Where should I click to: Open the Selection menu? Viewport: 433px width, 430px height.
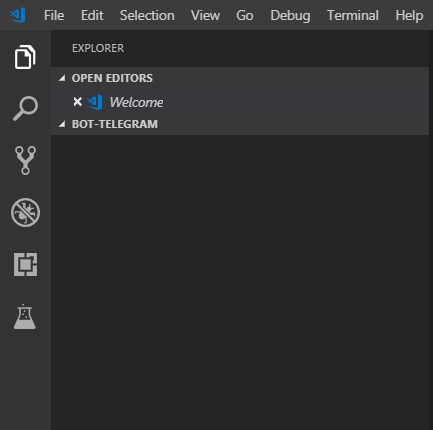click(147, 15)
